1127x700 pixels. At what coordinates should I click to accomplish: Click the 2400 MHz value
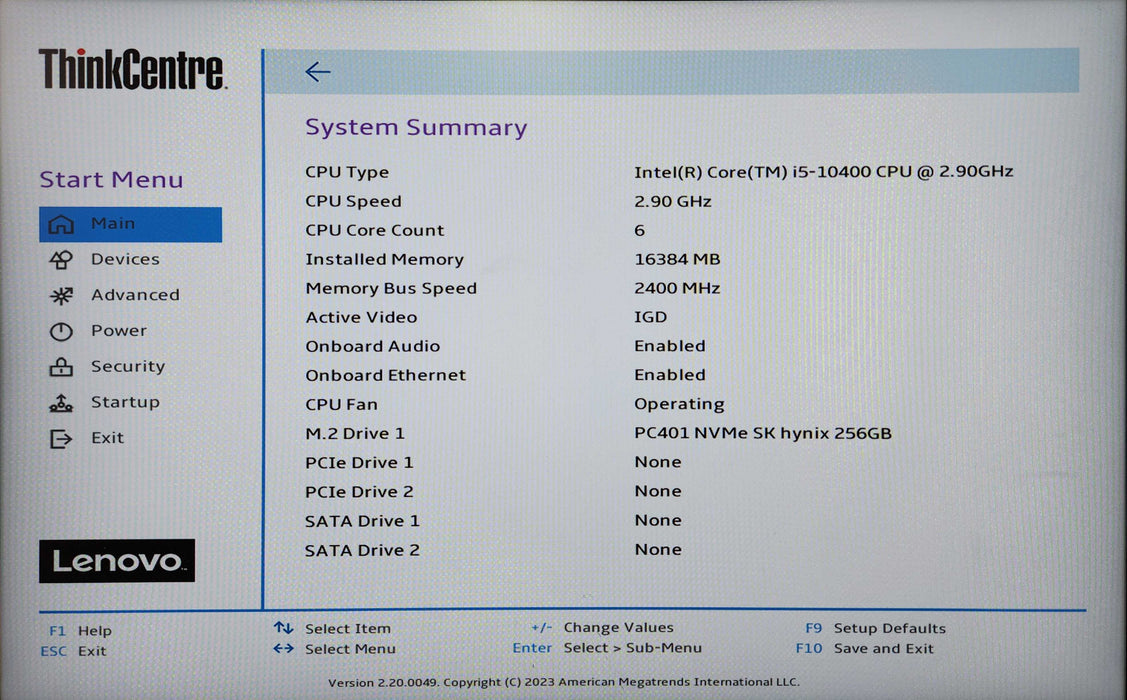tap(677, 288)
